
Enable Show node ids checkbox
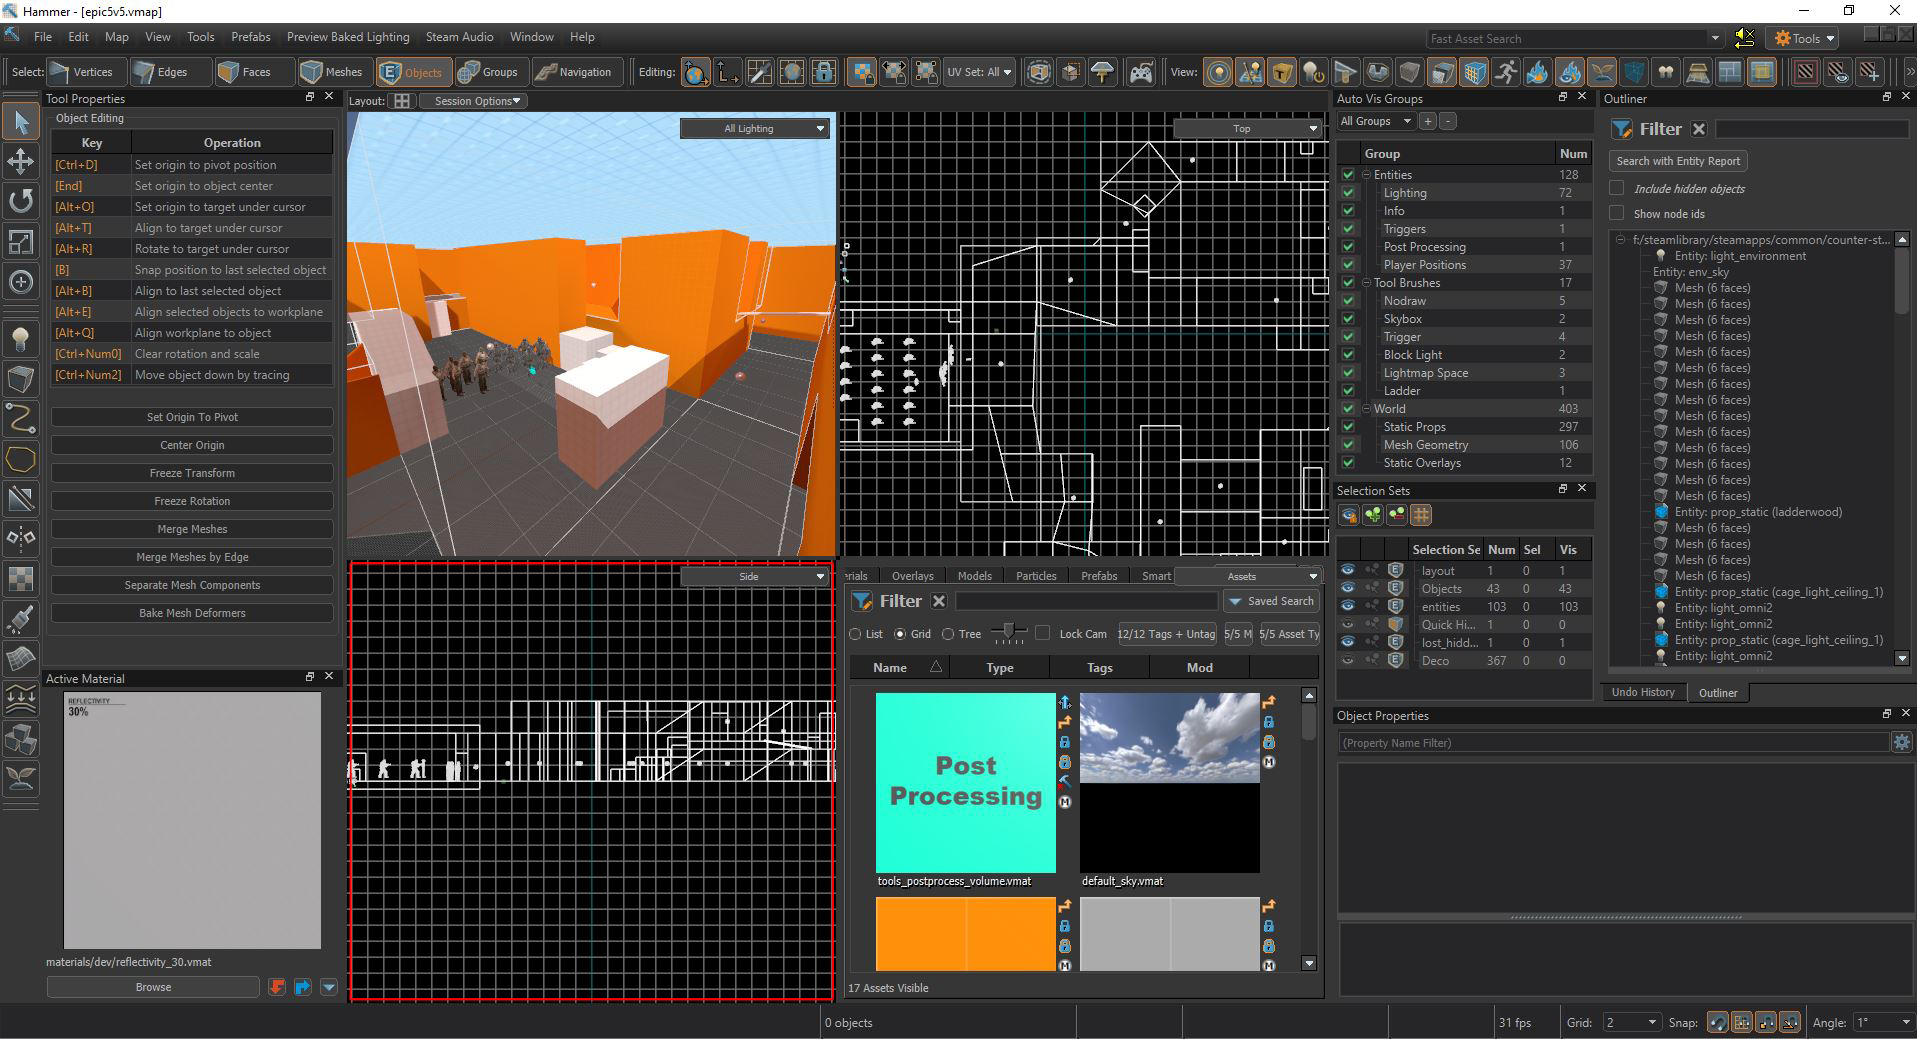(1616, 213)
